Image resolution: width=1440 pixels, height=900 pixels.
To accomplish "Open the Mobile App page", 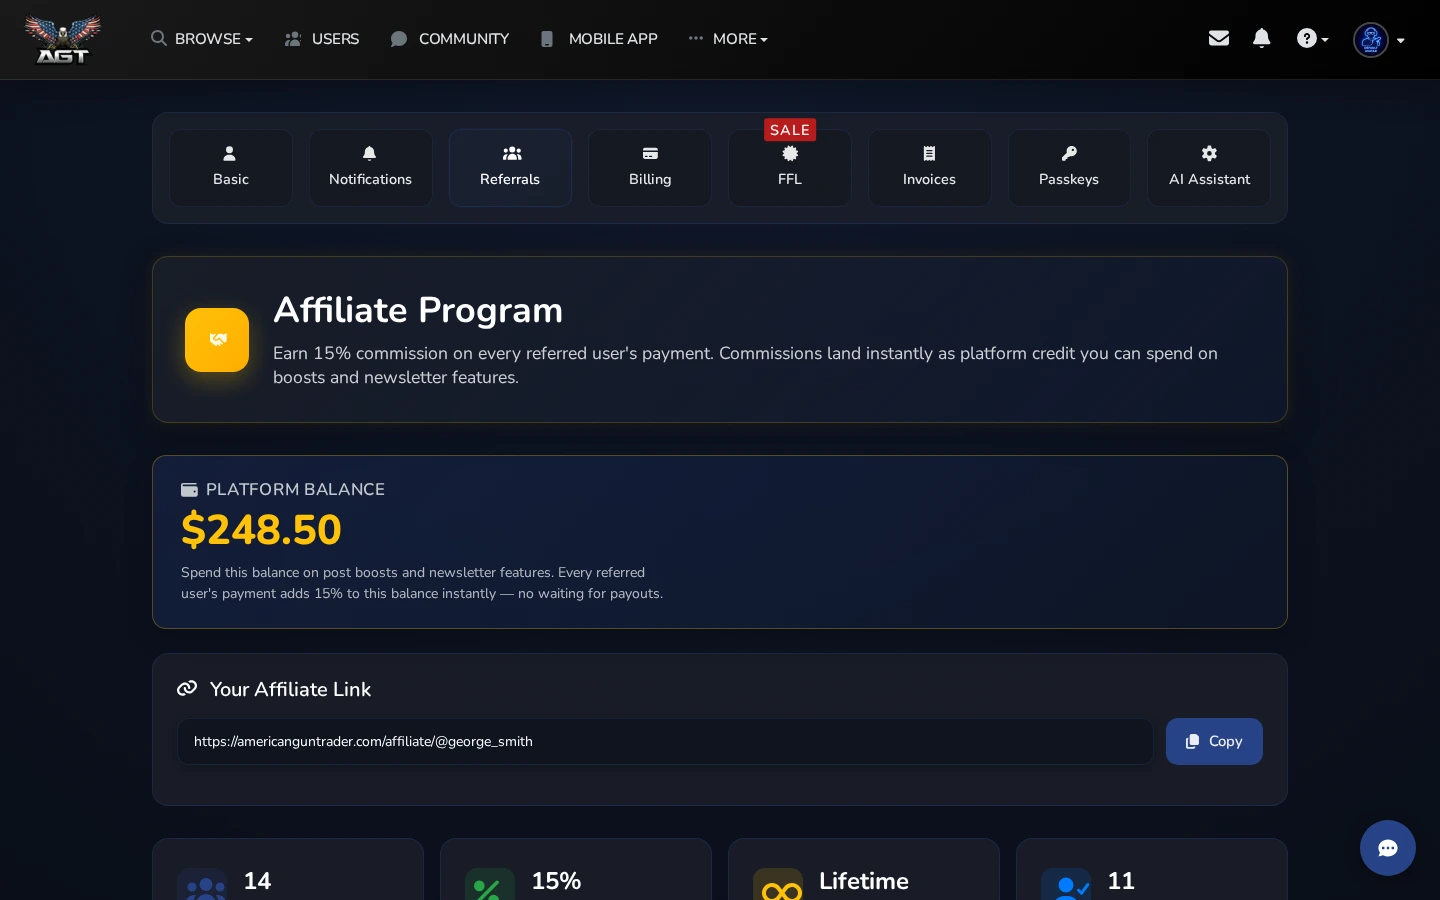I will click(x=598, y=39).
